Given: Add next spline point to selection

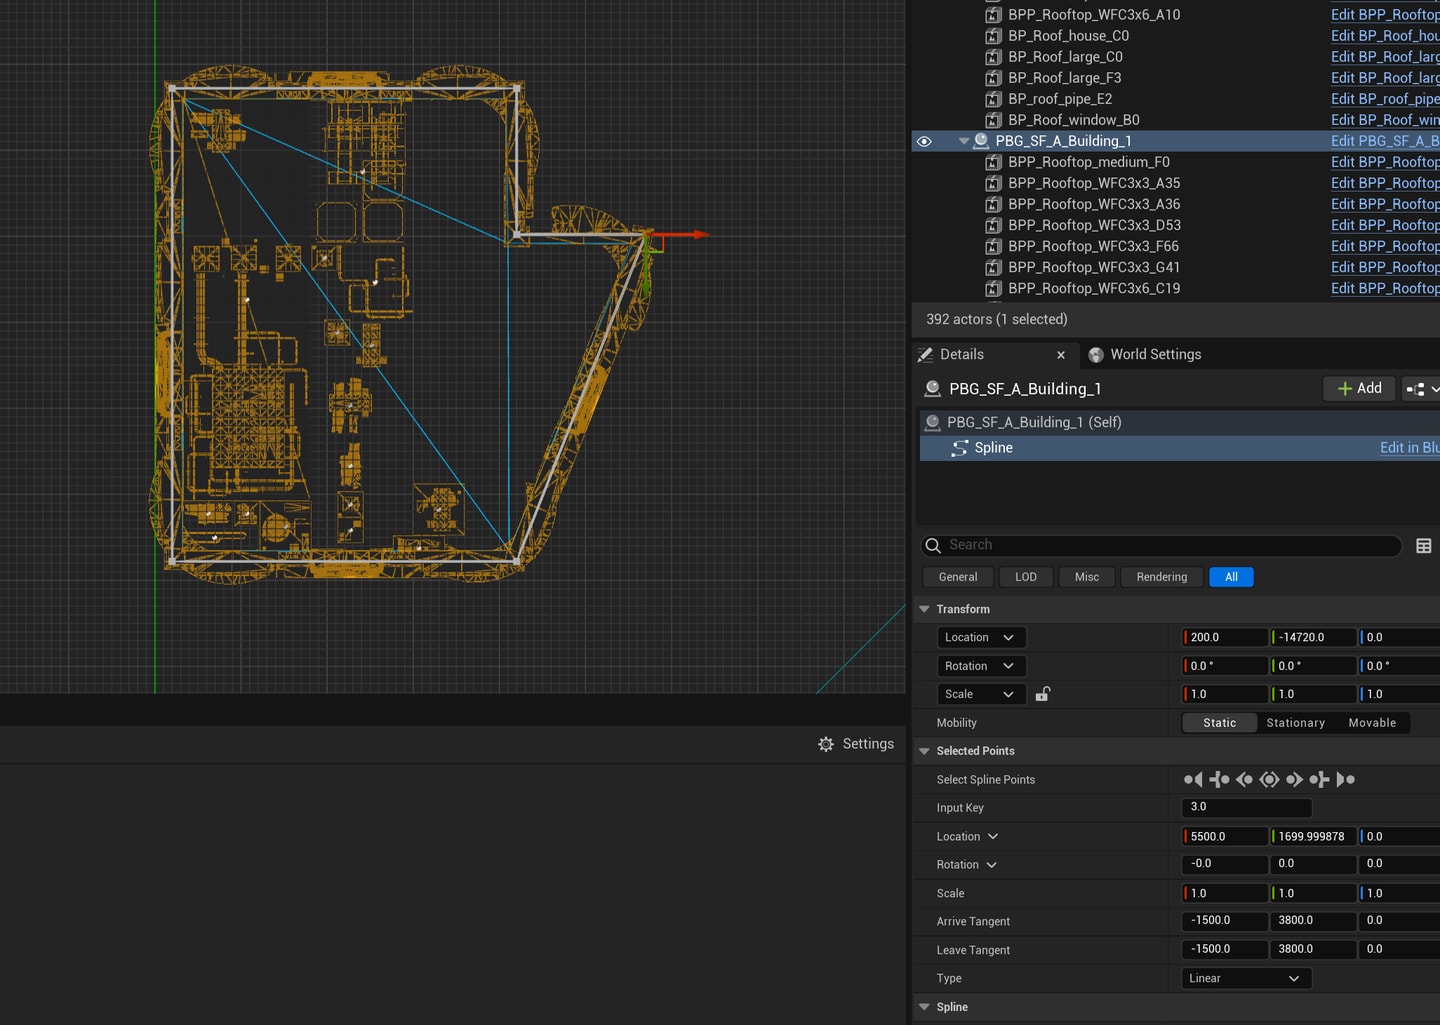Looking at the screenshot, I should (1319, 779).
